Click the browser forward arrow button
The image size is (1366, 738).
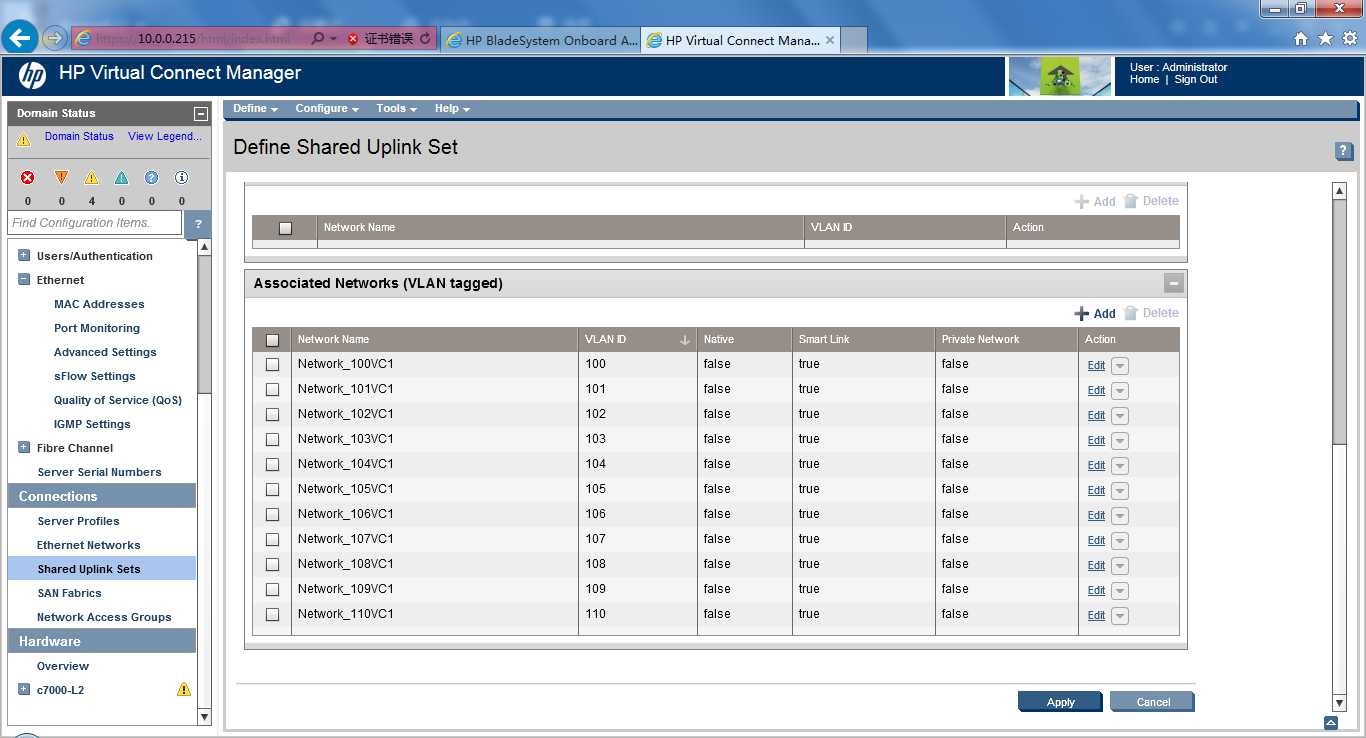pos(54,39)
